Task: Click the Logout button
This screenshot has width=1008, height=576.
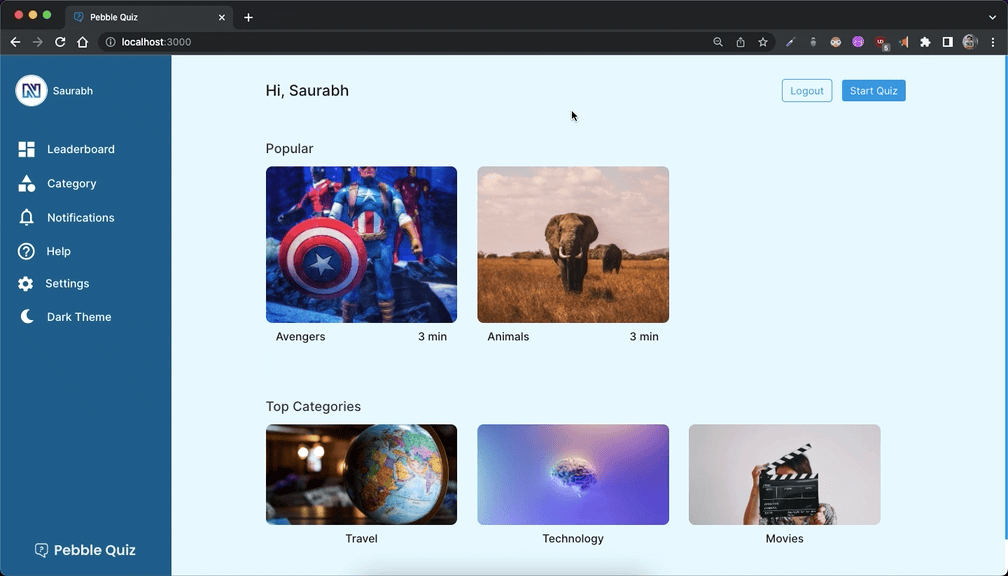Action: click(x=806, y=91)
